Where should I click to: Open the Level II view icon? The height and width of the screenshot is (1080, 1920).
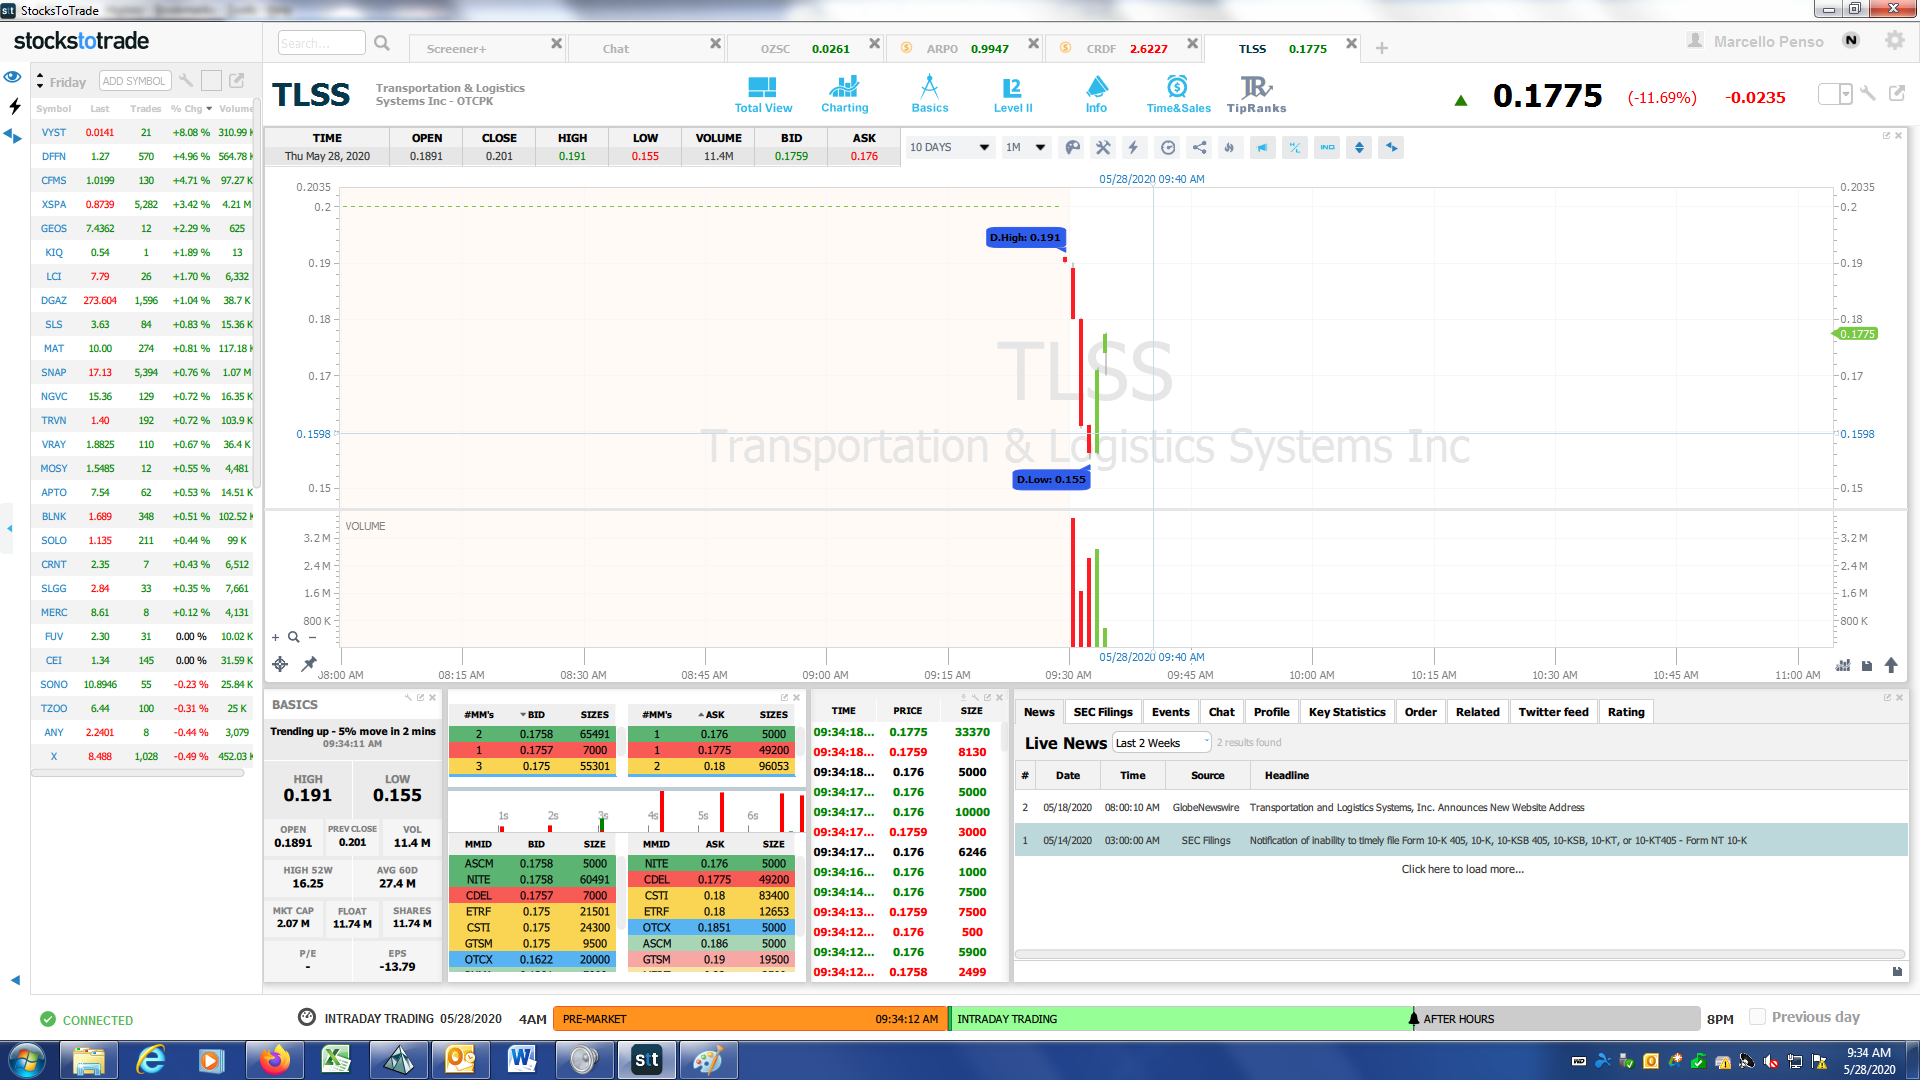click(1012, 94)
